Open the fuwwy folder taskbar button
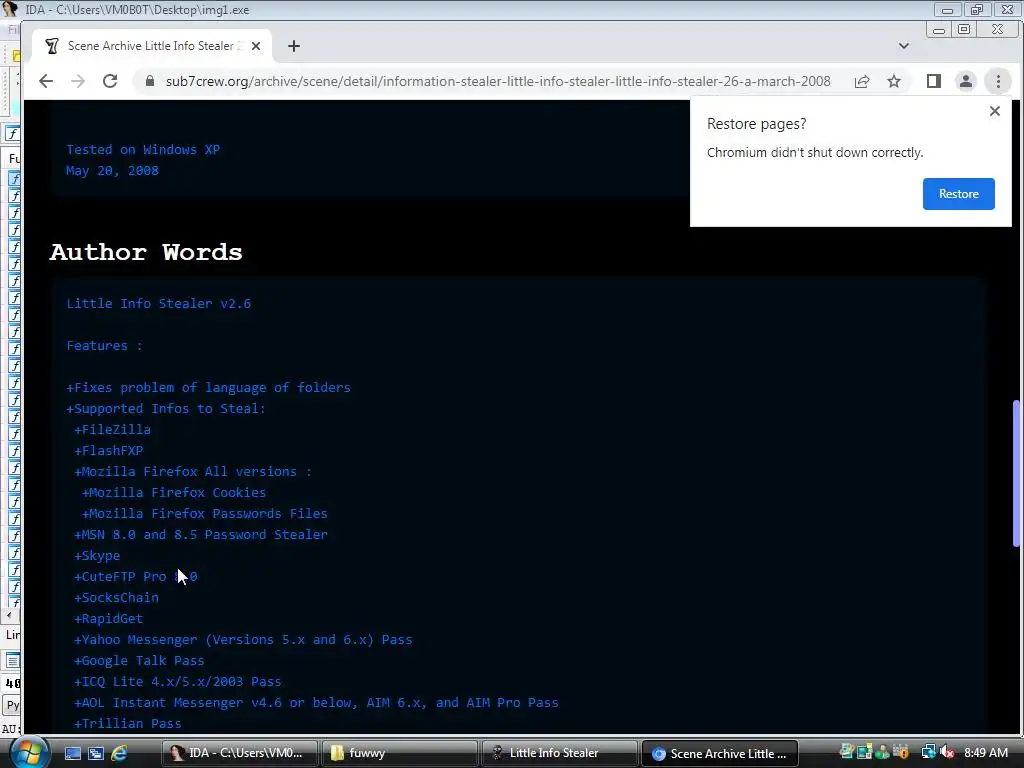The width and height of the screenshot is (1024, 768). 400,753
